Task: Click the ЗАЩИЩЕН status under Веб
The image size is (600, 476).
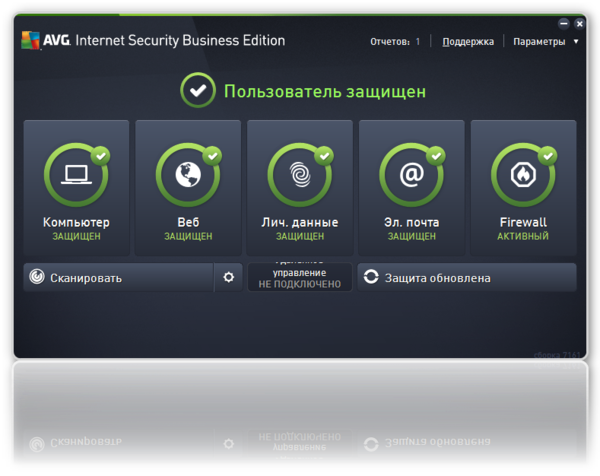Action: [x=188, y=236]
